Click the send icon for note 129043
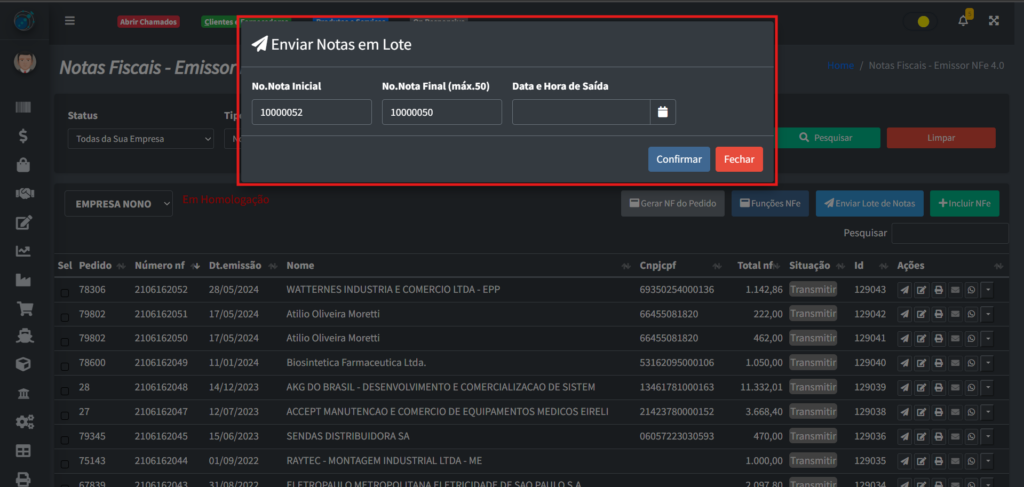This screenshot has width=1024, height=487. [x=905, y=290]
